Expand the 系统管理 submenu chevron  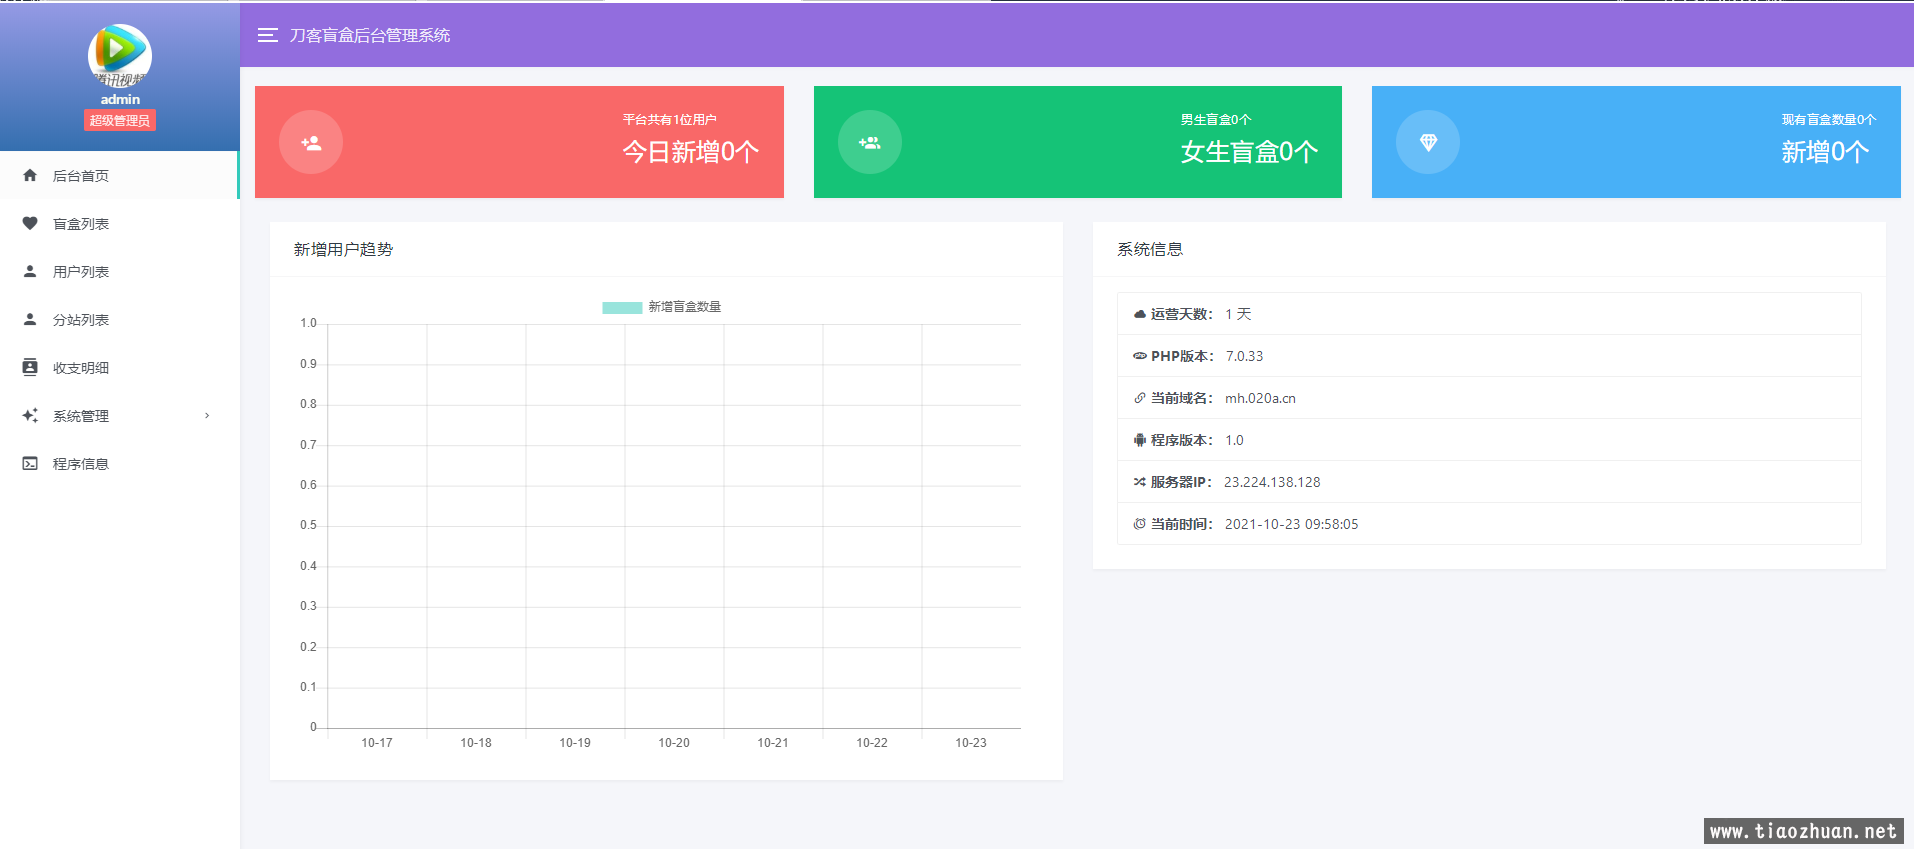[207, 415]
